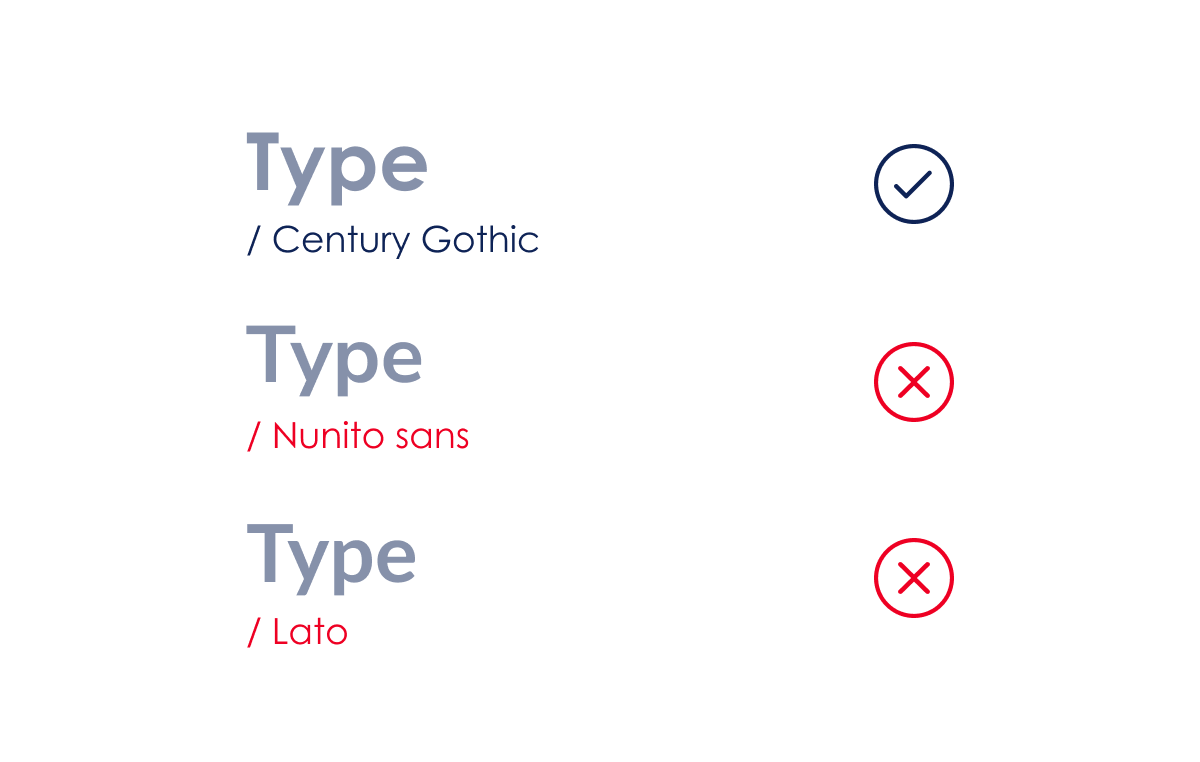Select the Type heading above Lato
Screen dimensions: 1200x762
(331, 554)
